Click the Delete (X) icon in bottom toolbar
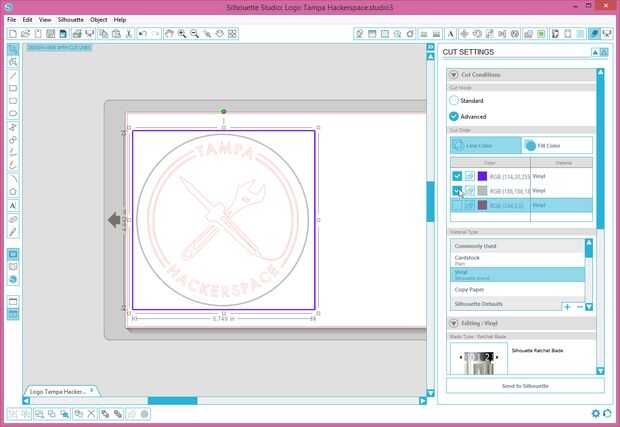The height and width of the screenshot is (427, 620). (x=91, y=414)
